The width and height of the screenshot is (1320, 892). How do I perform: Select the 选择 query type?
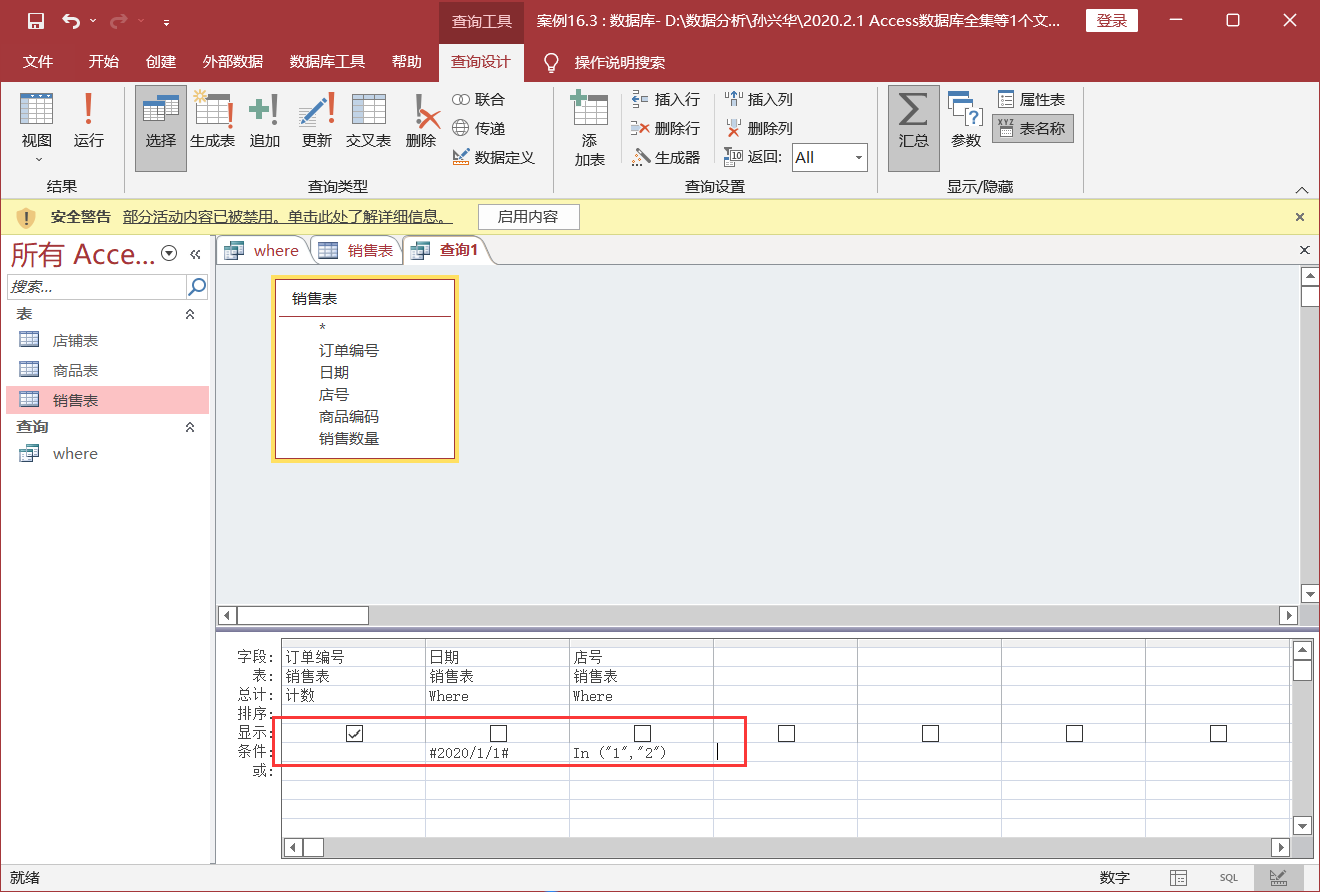(x=160, y=126)
